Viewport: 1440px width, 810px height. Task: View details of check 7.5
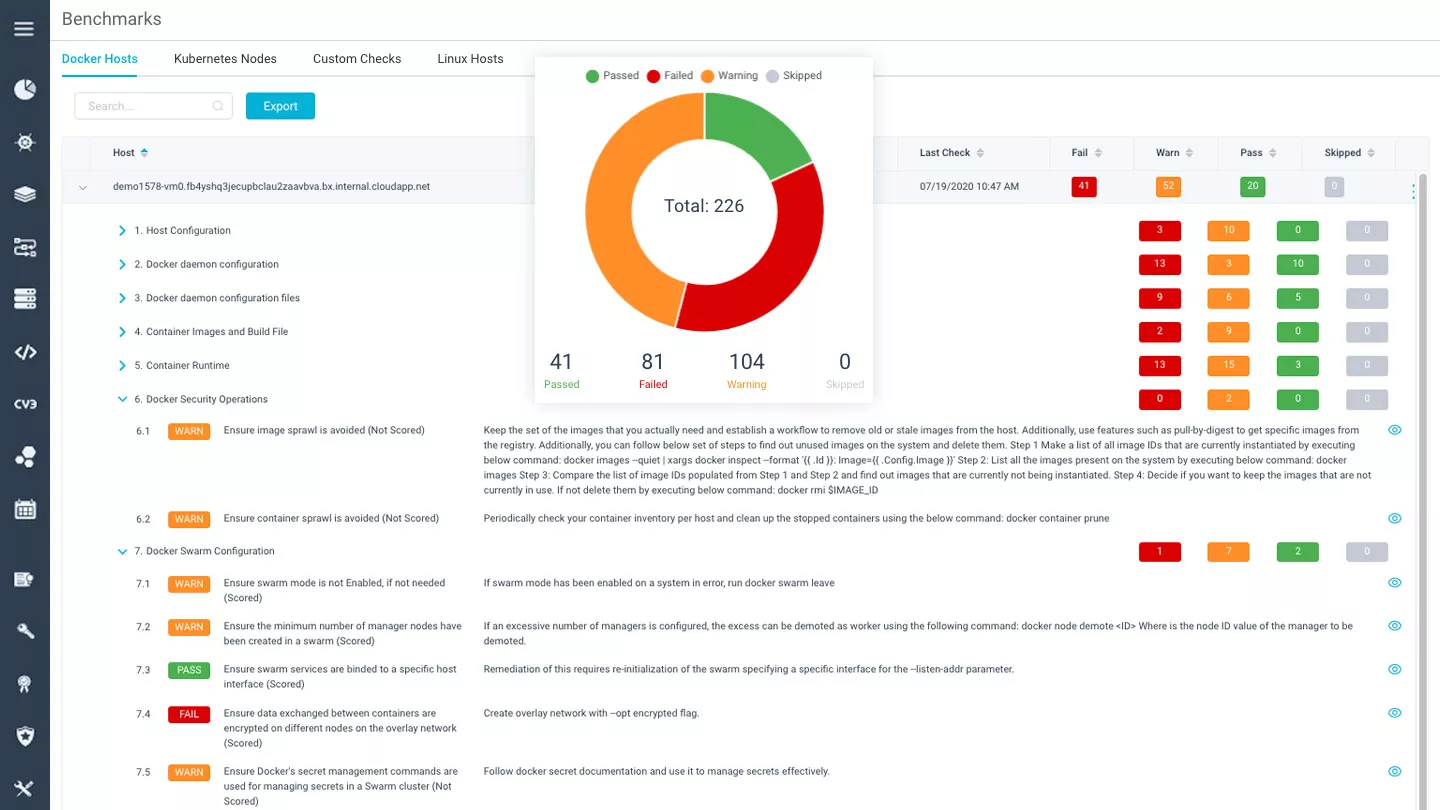pyautogui.click(x=1395, y=771)
